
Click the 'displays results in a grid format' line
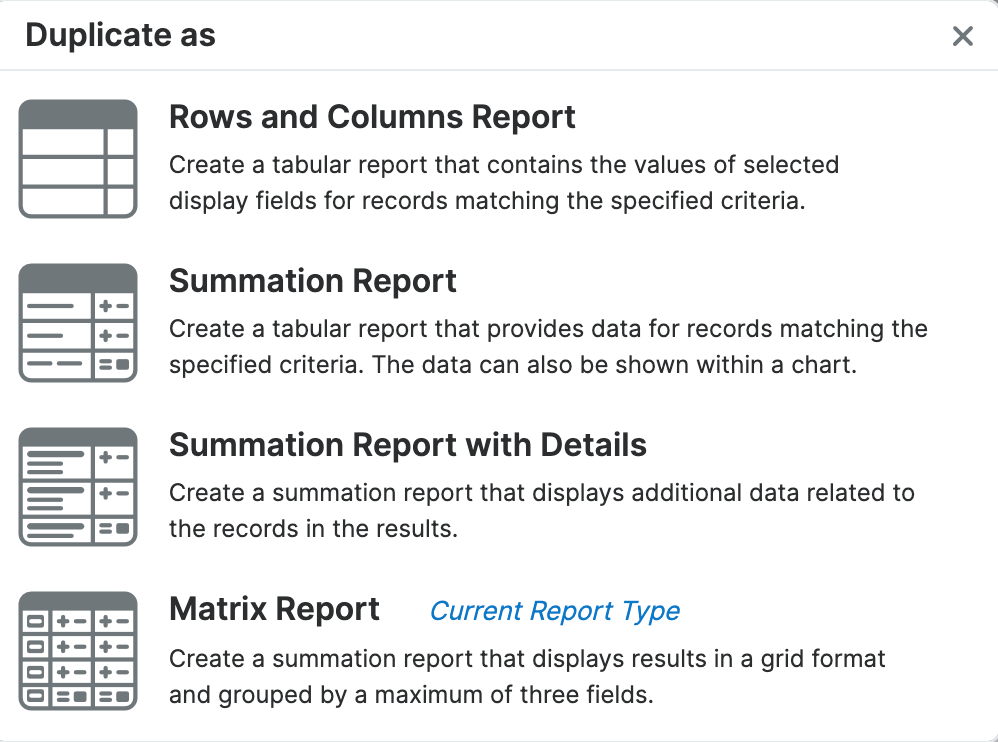[x=527, y=659]
